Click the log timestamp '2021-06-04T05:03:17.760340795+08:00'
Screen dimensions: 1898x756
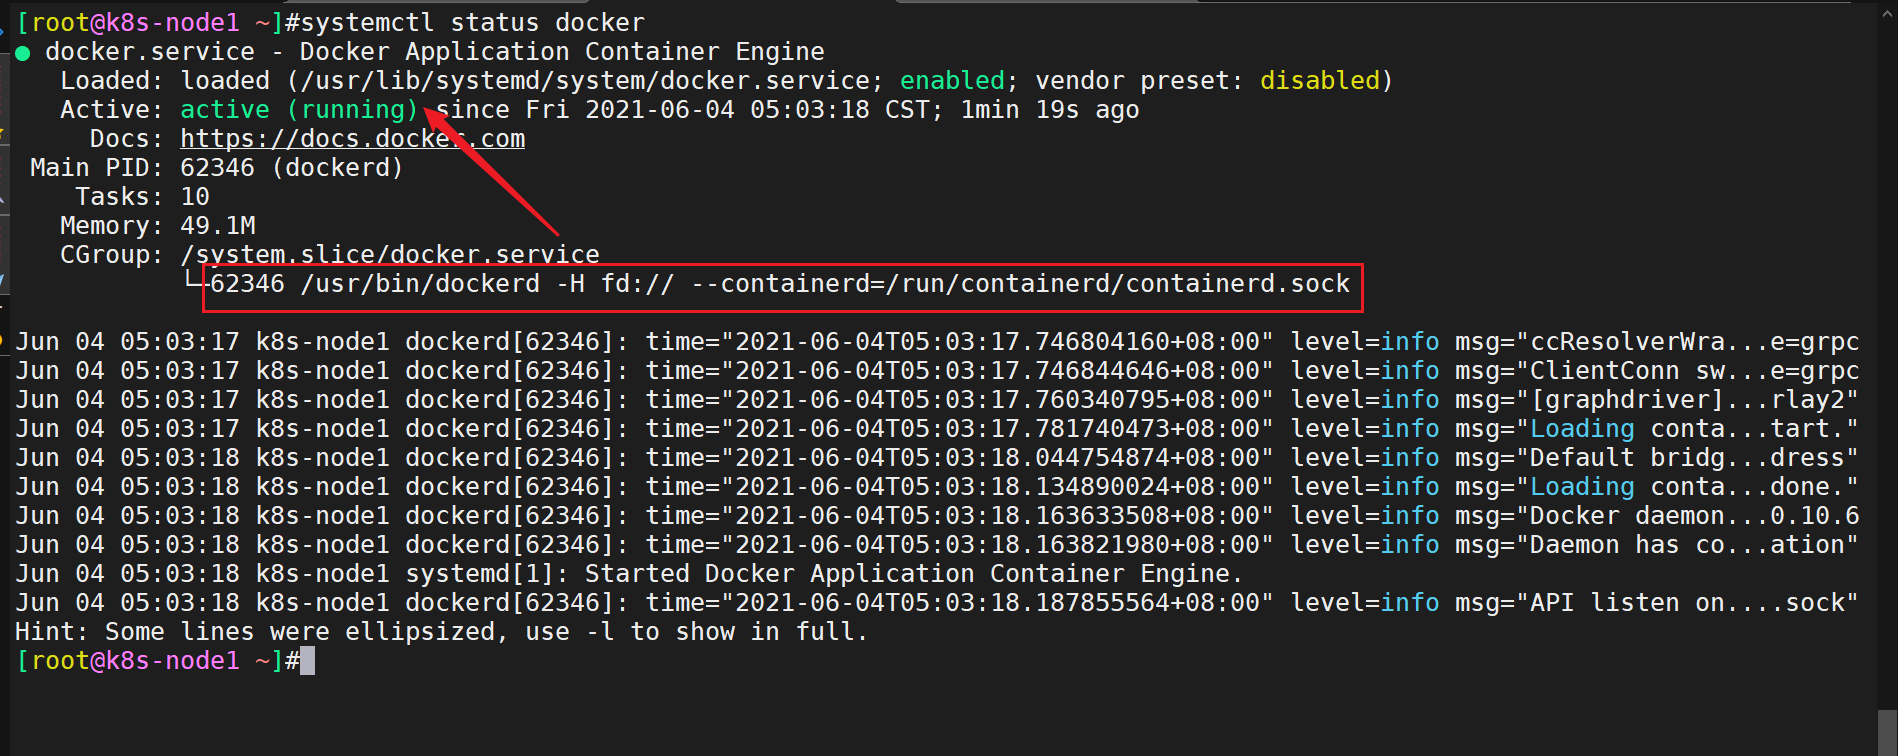point(997,399)
